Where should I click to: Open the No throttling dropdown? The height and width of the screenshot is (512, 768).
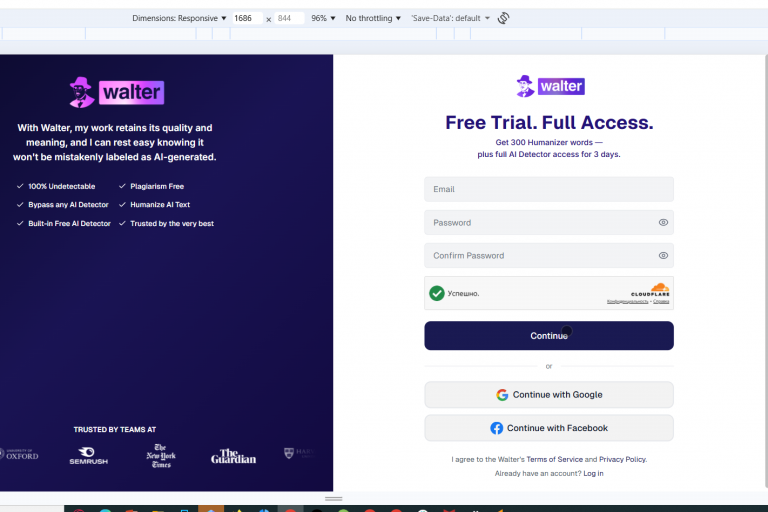click(373, 18)
